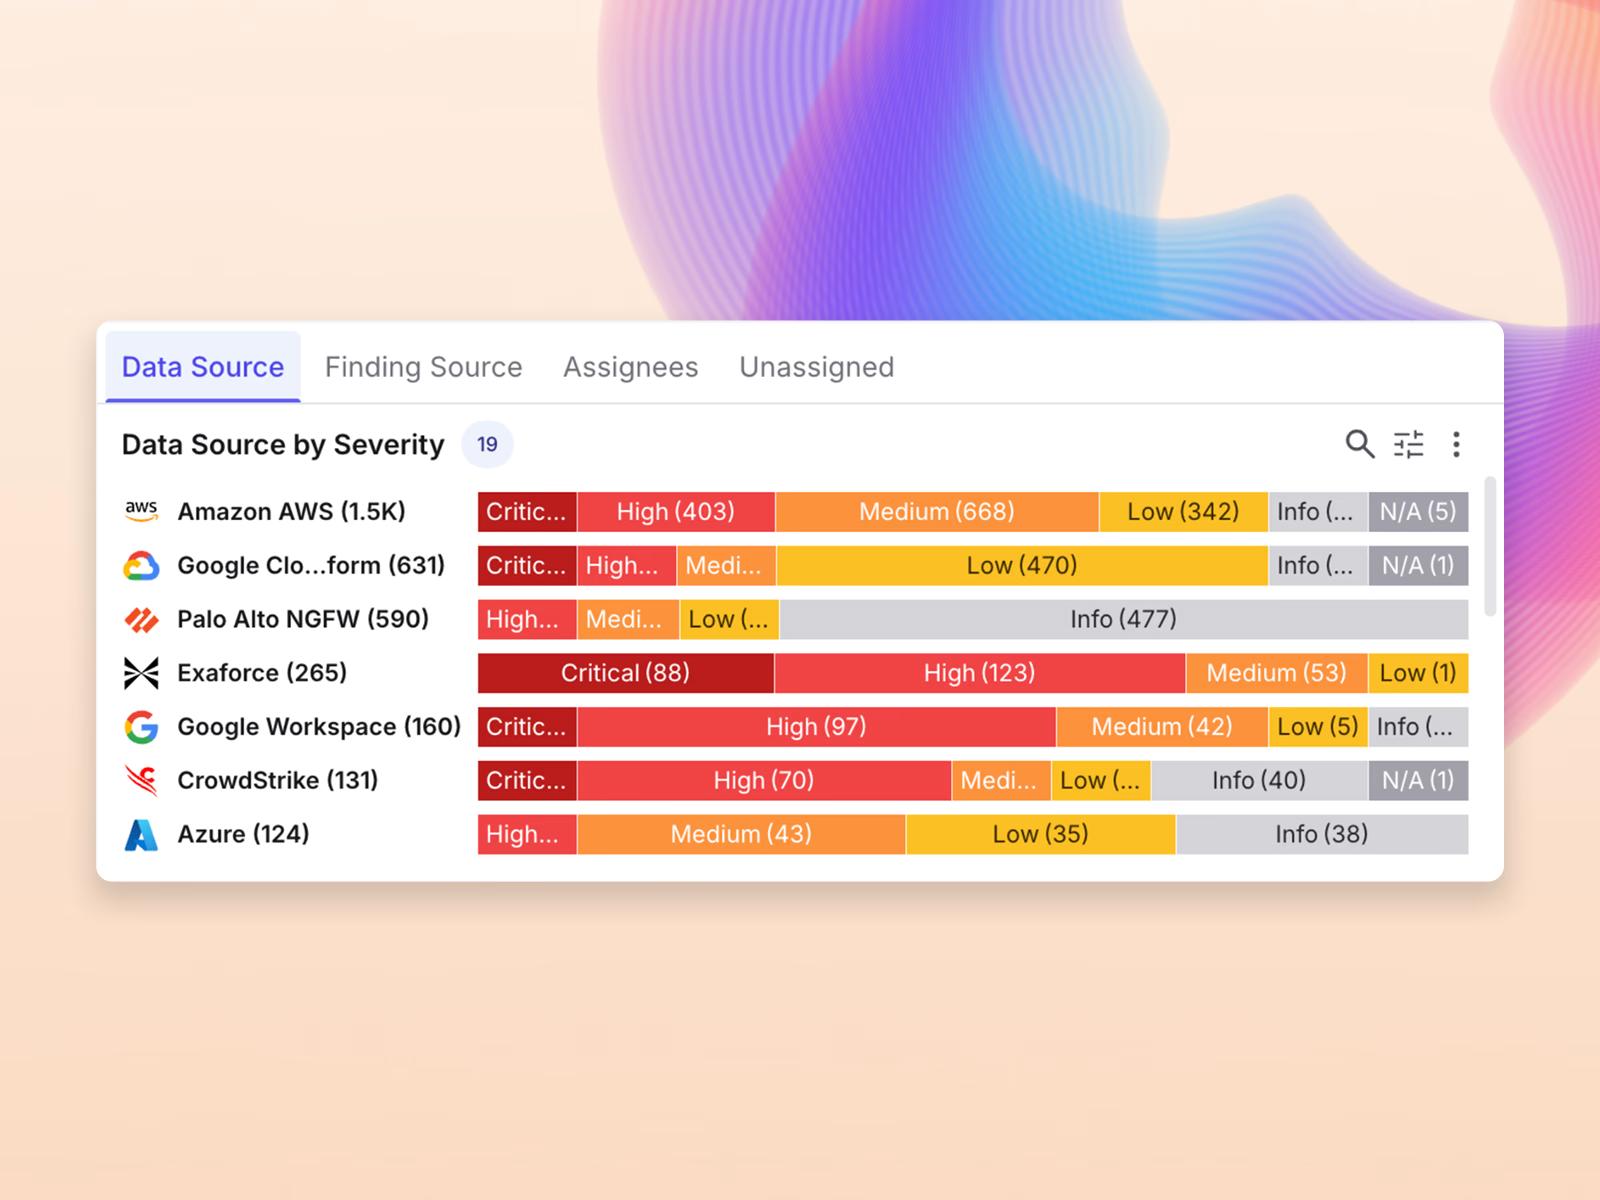Select the Exaforce (265) label

[262, 673]
